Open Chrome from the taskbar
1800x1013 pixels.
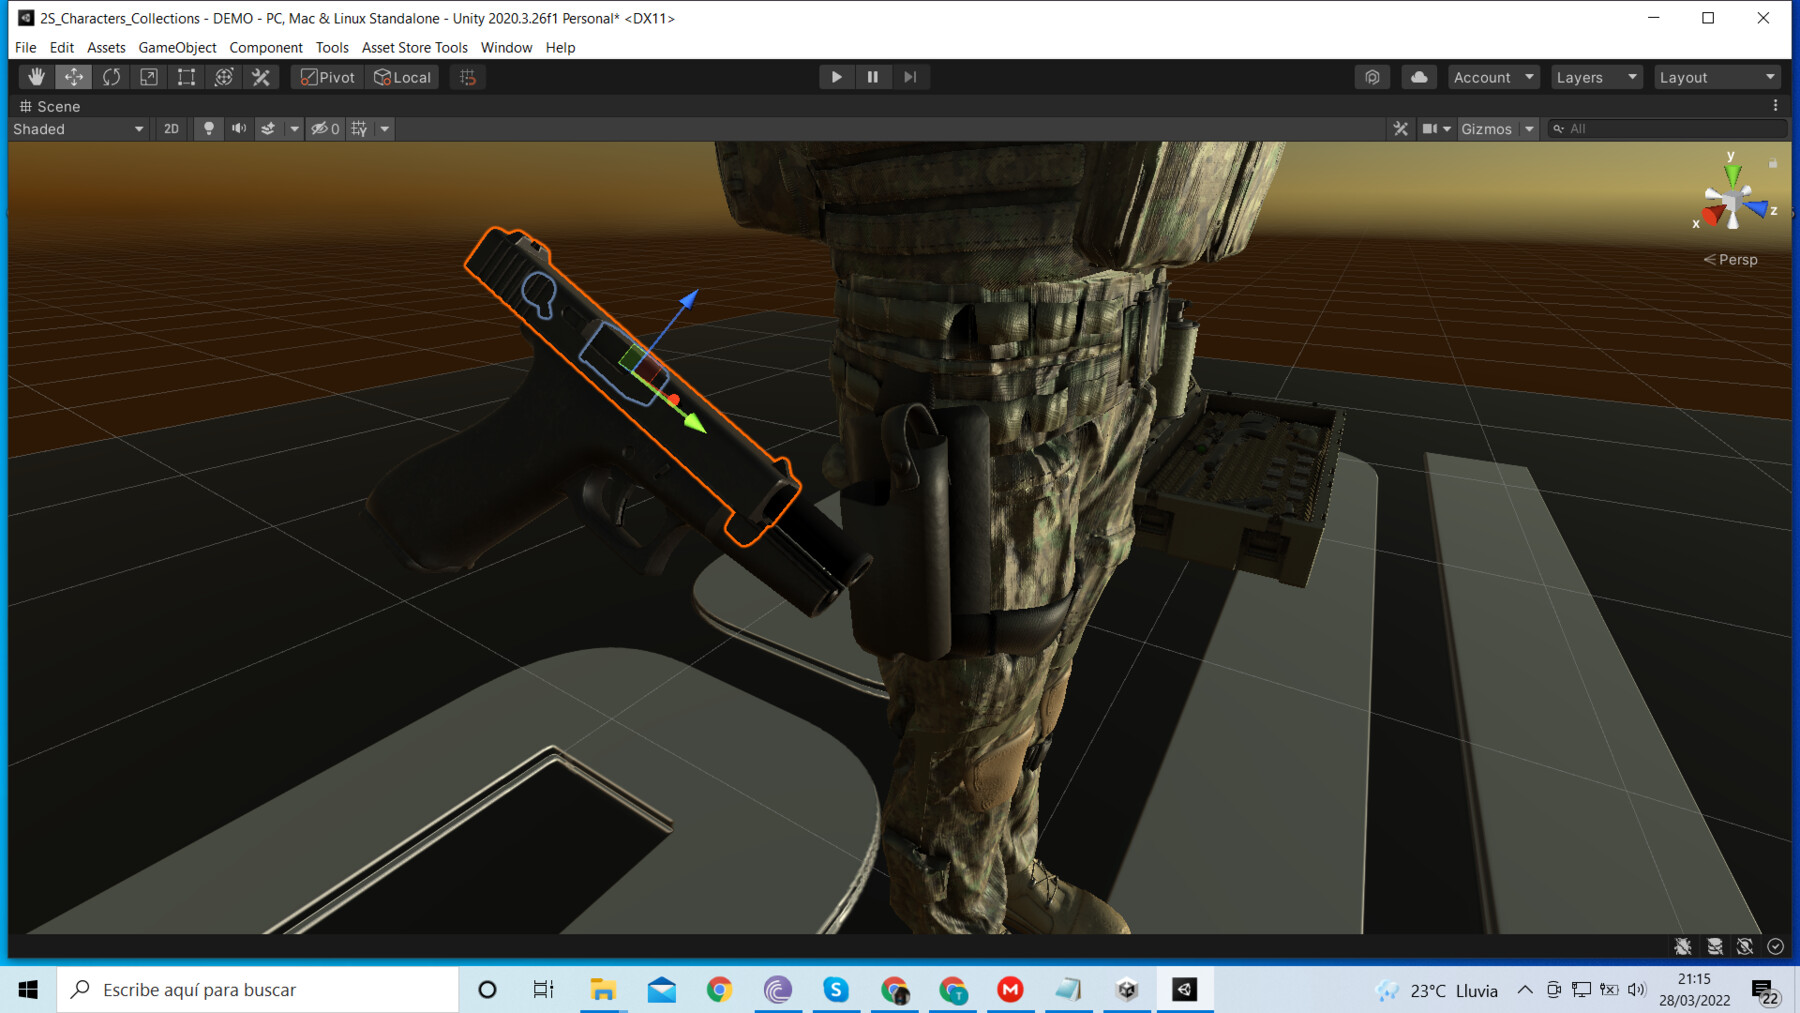tap(719, 989)
